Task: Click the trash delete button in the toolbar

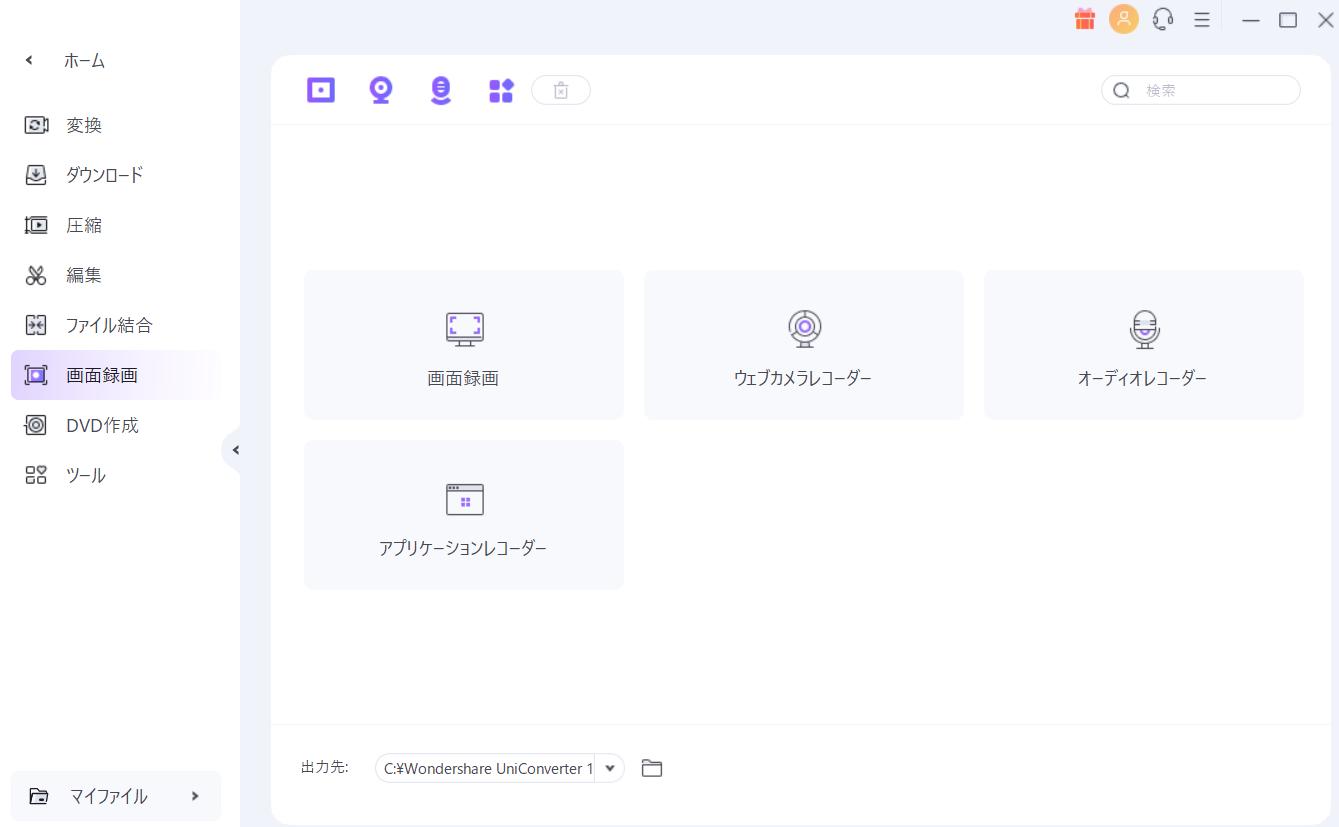Action: (x=561, y=90)
